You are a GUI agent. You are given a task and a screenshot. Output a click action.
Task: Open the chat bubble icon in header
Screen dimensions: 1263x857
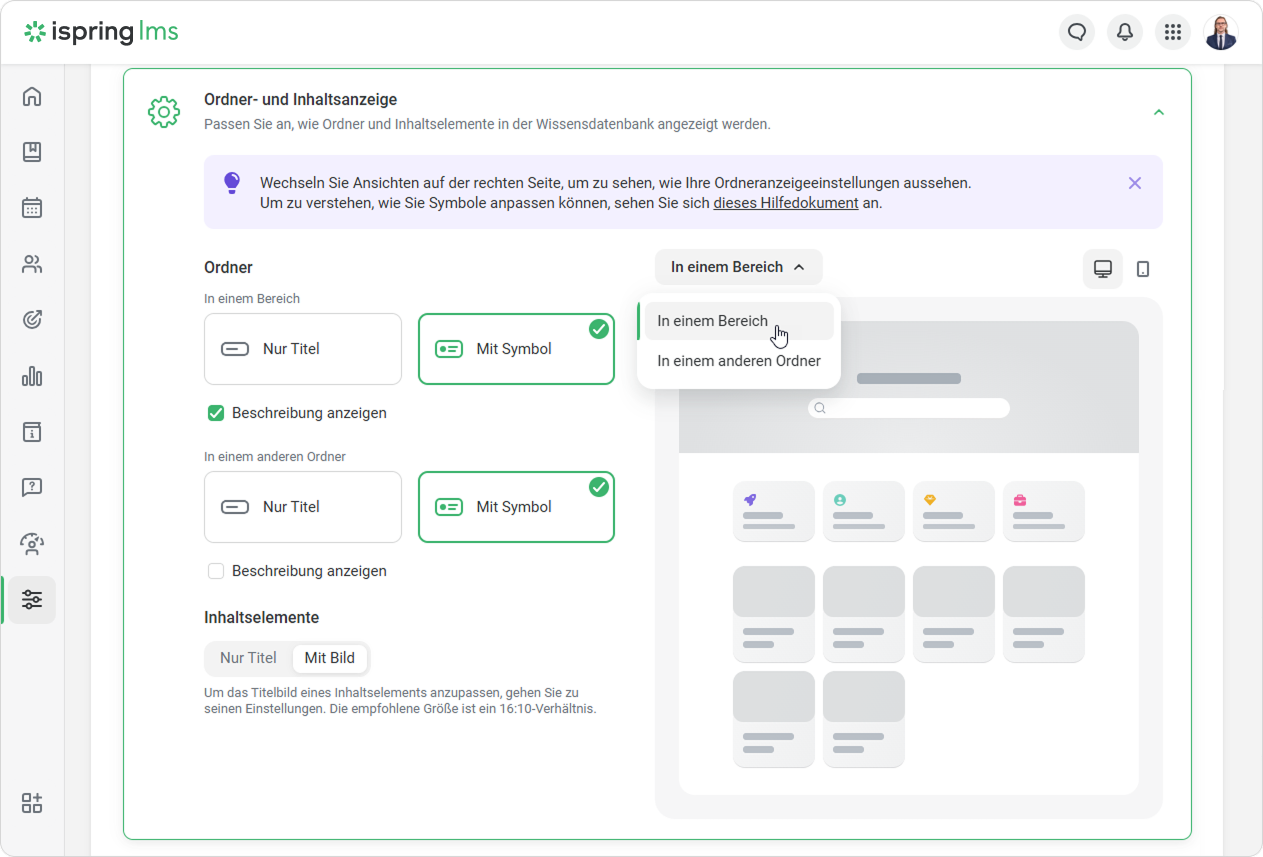click(x=1077, y=32)
